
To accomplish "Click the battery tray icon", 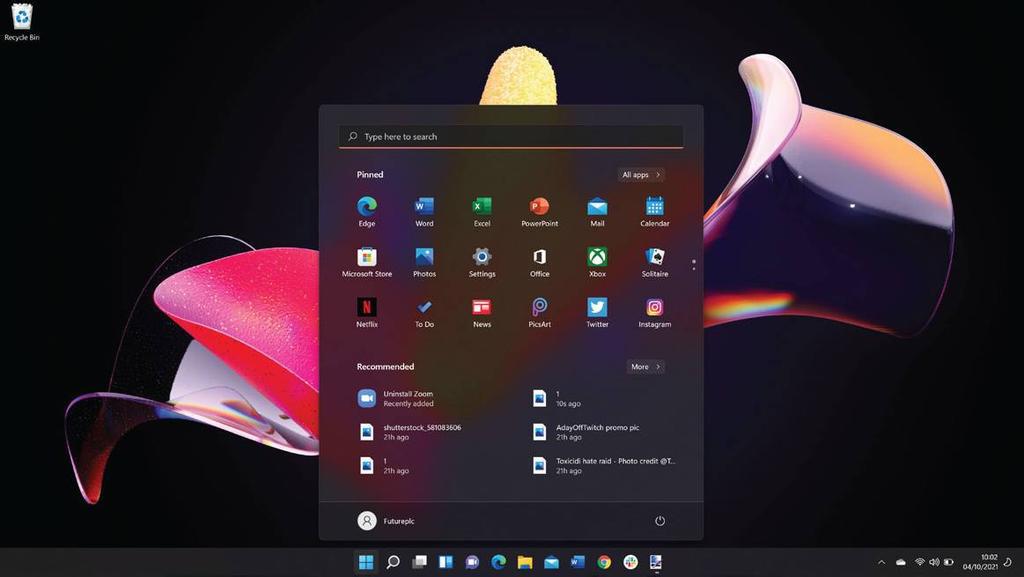I will tap(949, 562).
